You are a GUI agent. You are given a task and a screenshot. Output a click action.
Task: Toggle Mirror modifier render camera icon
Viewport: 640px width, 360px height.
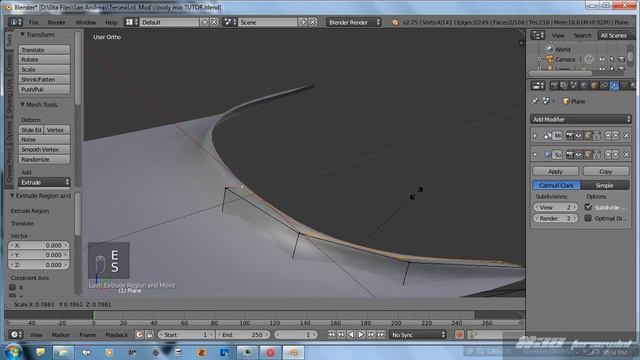569,136
